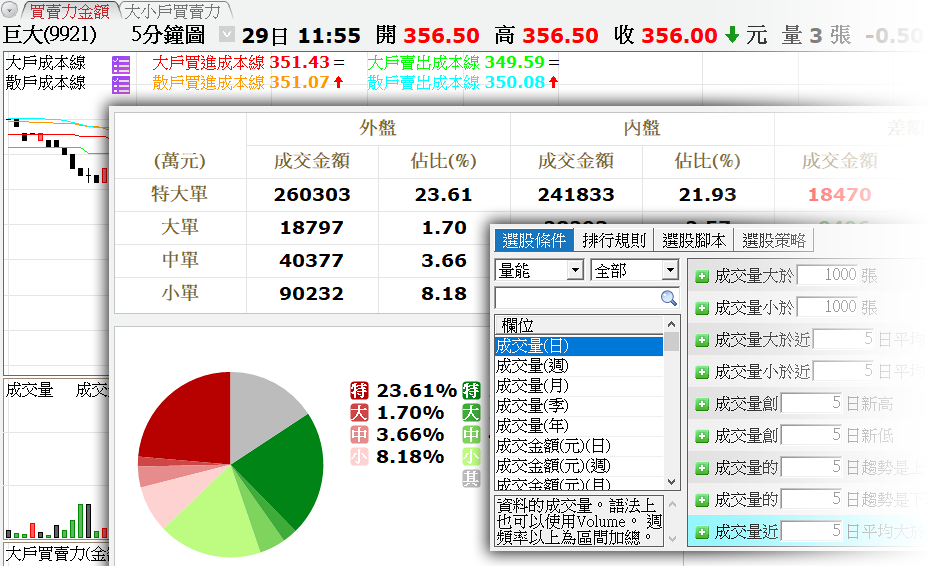
Task: Select the 選股腳本 tab
Action: click(694, 240)
